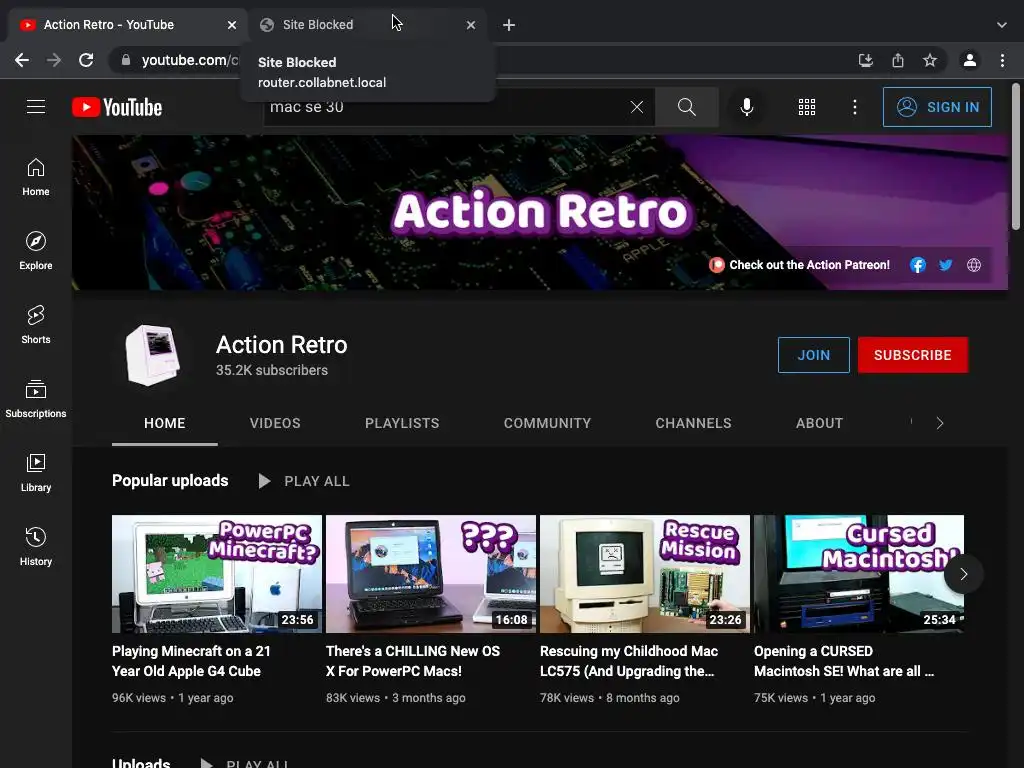Click the Action Retro channel avatar
This screenshot has width=1024, height=768.
click(152, 355)
